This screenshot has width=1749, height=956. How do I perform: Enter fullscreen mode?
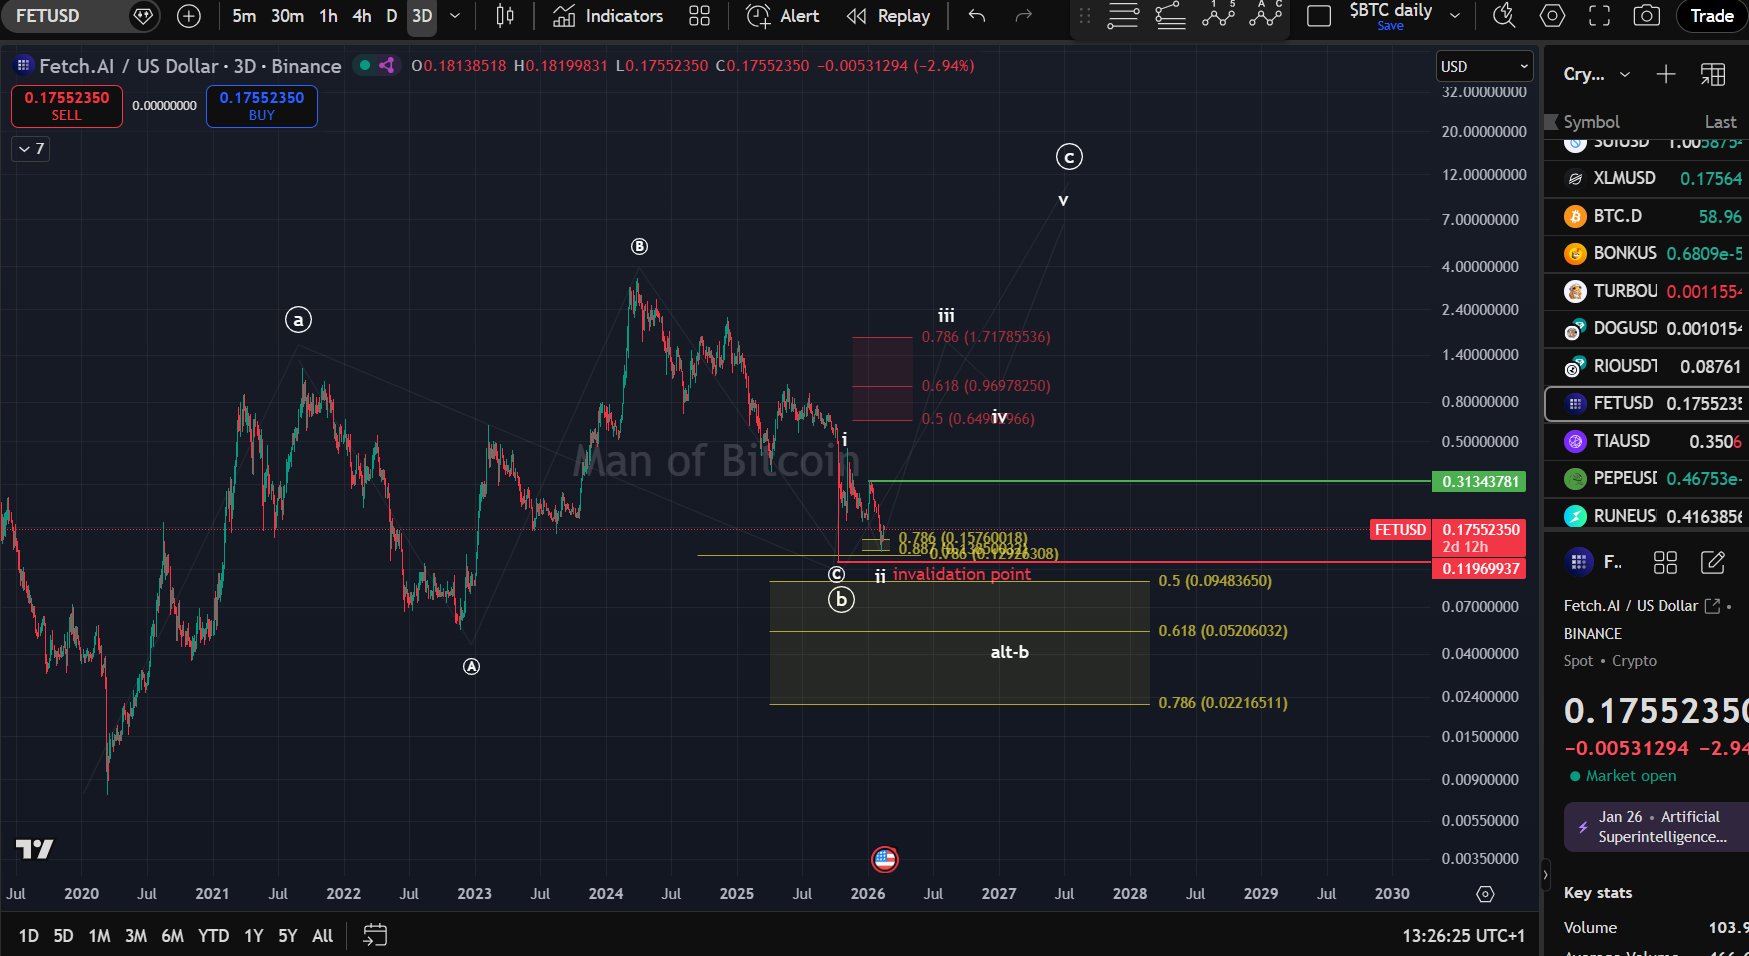click(x=1600, y=16)
